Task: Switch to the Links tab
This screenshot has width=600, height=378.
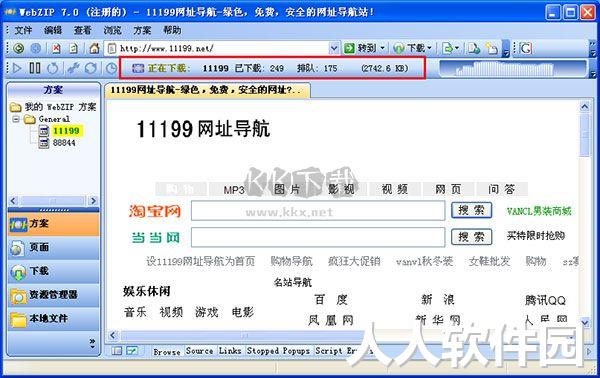Action: (x=230, y=350)
